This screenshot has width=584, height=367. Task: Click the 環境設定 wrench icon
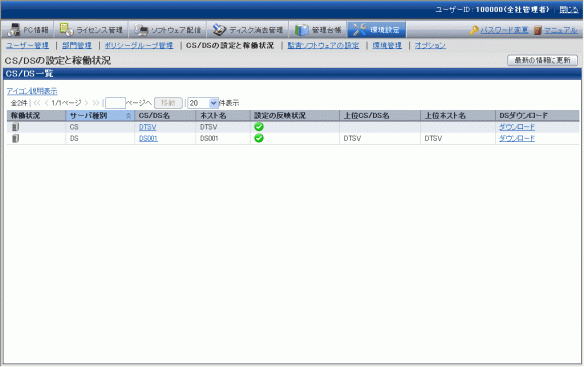(359, 30)
